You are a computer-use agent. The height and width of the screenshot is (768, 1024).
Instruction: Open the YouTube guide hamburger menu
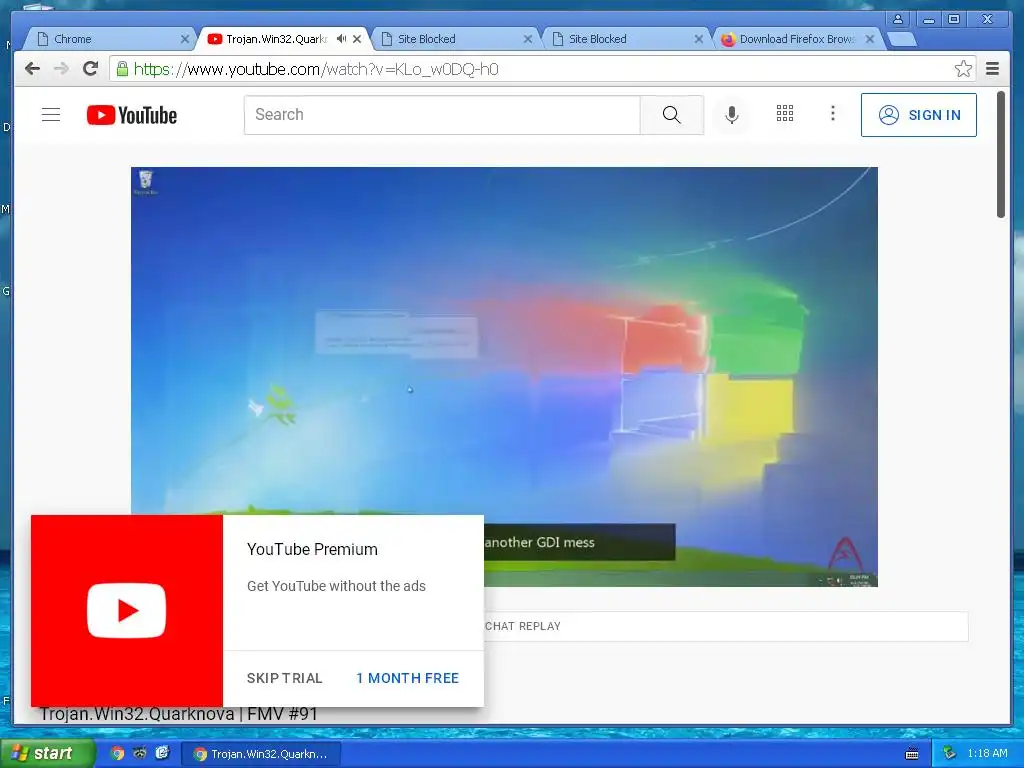(51, 115)
